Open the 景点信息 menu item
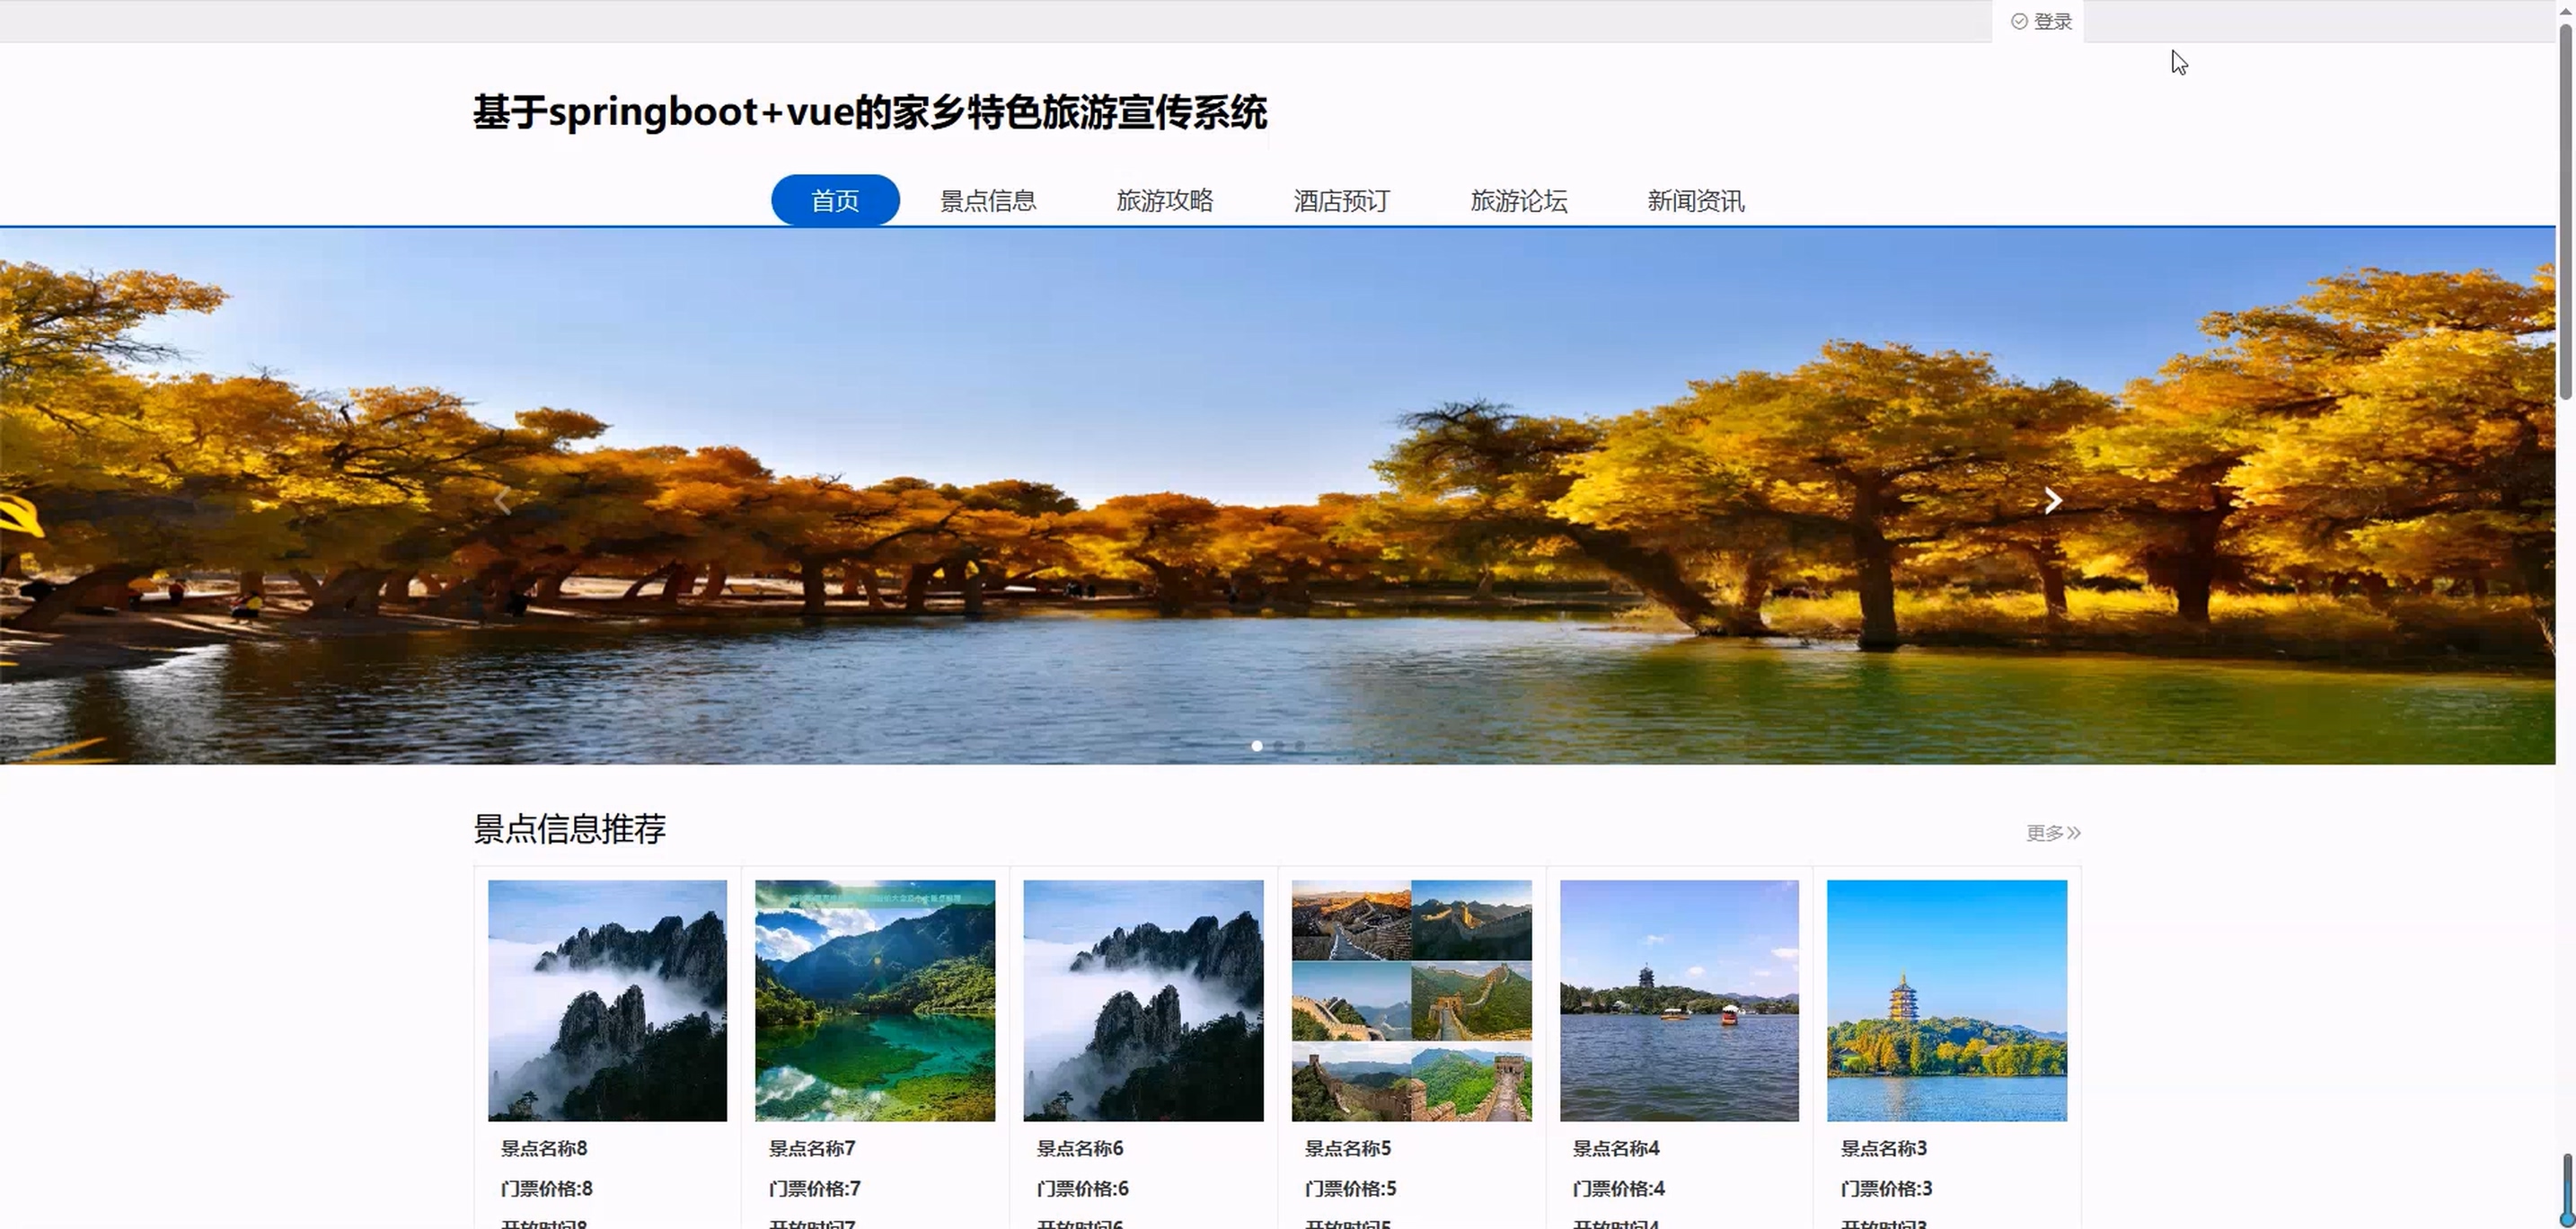This screenshot has width=2576, height=1229. point(988,201)
